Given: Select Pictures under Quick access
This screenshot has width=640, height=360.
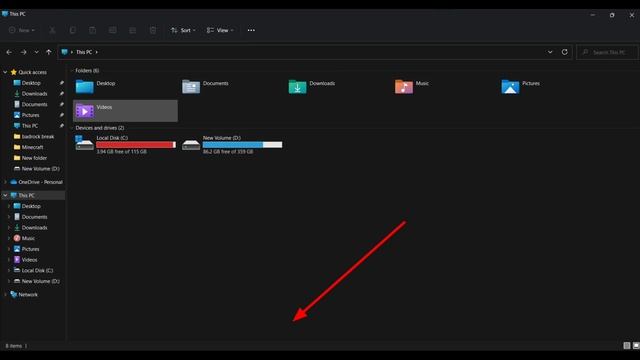Looking at the screenshot, I should (31, 115).
